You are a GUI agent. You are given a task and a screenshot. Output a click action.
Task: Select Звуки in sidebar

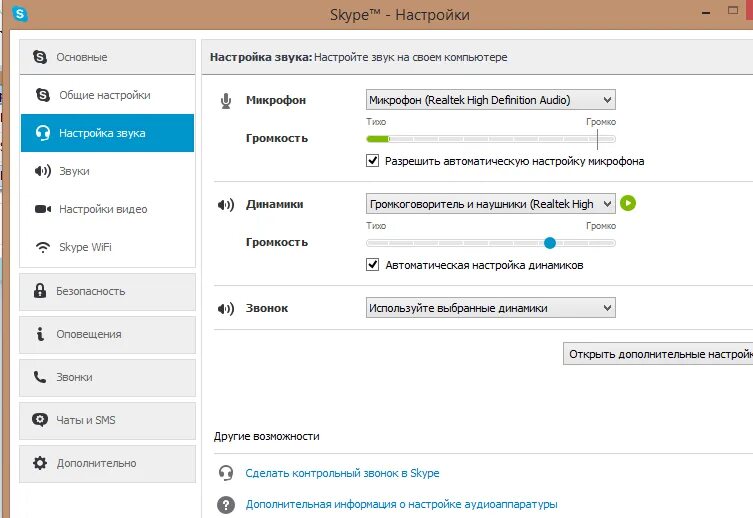(108, 171)
